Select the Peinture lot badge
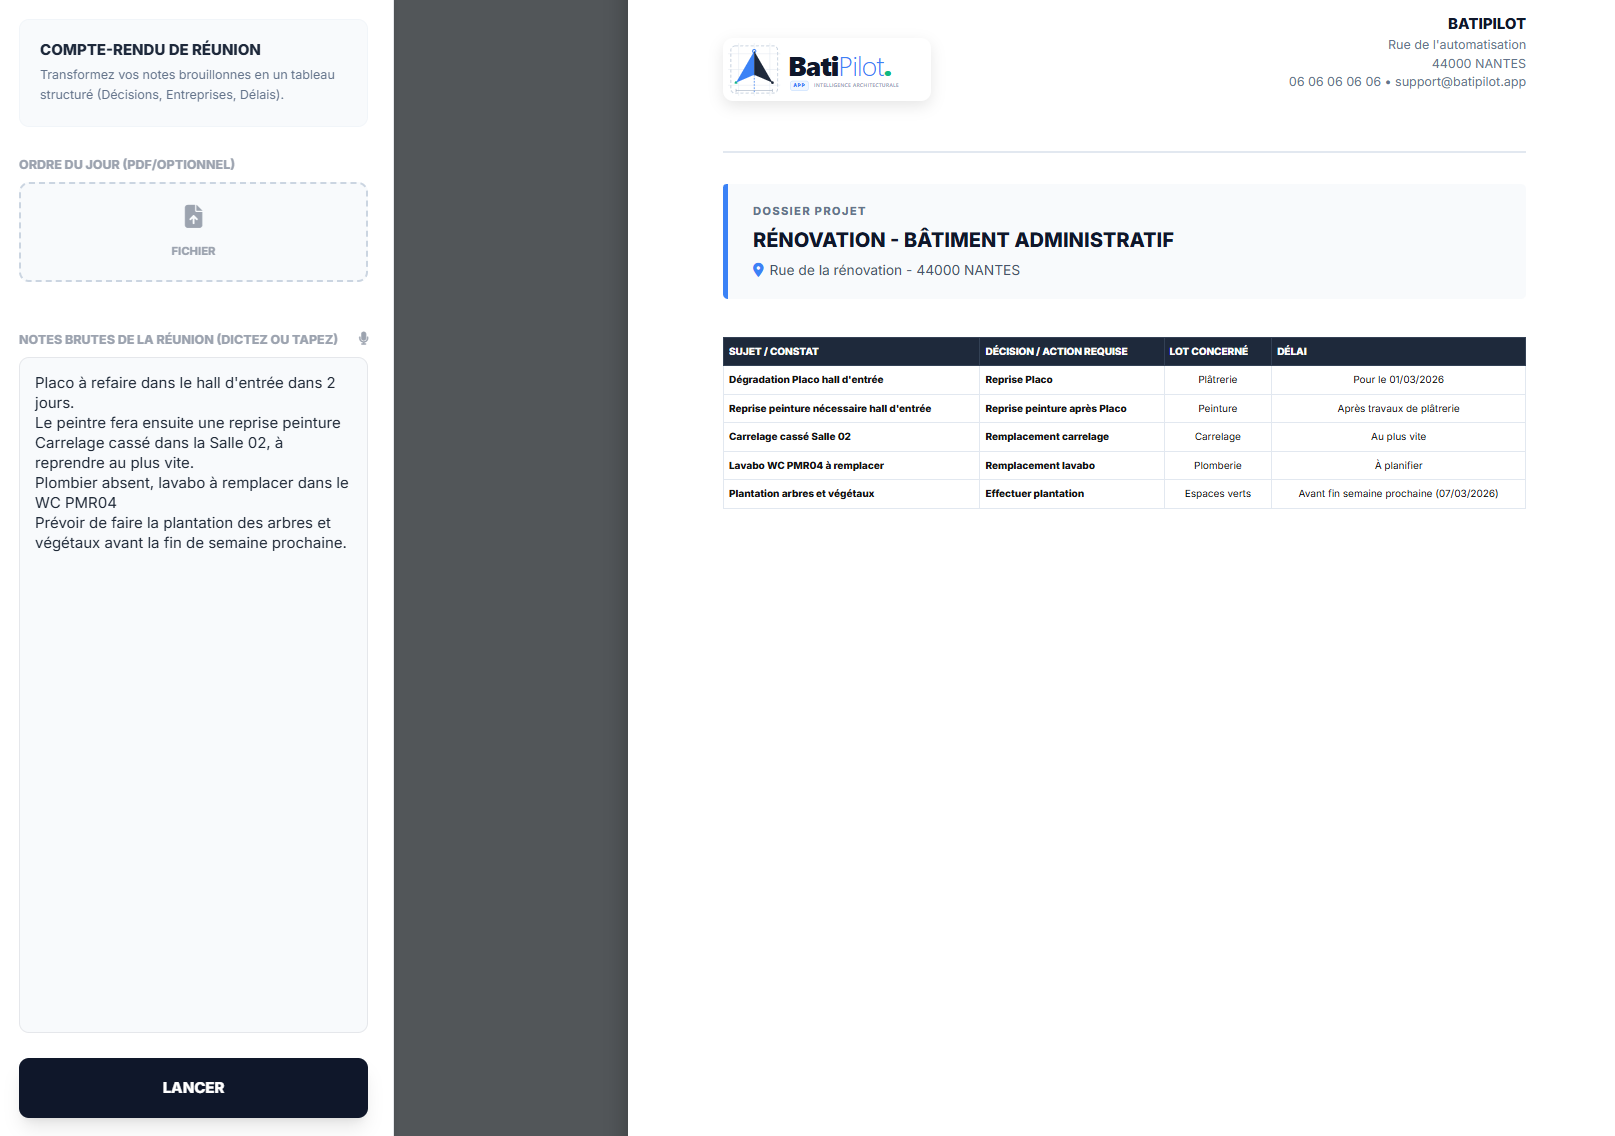 [1217, 408]
